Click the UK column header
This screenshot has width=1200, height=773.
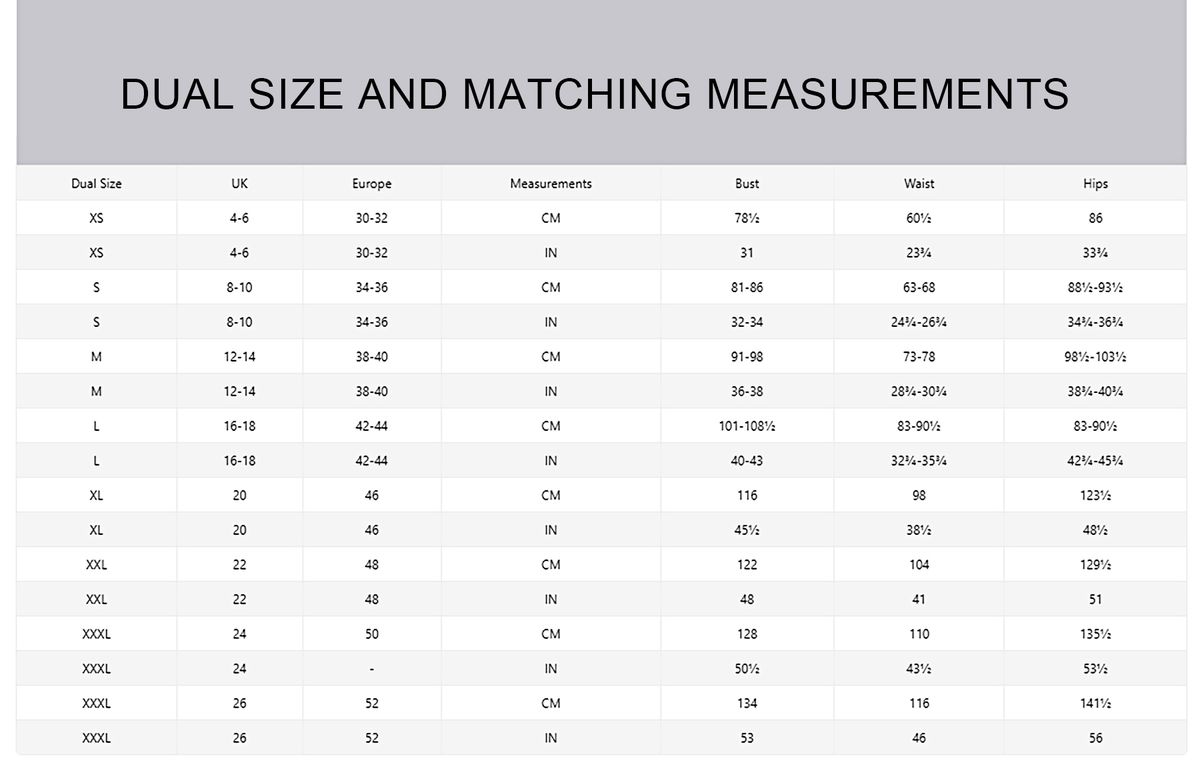pyautogui.click(x=239, y=184)
